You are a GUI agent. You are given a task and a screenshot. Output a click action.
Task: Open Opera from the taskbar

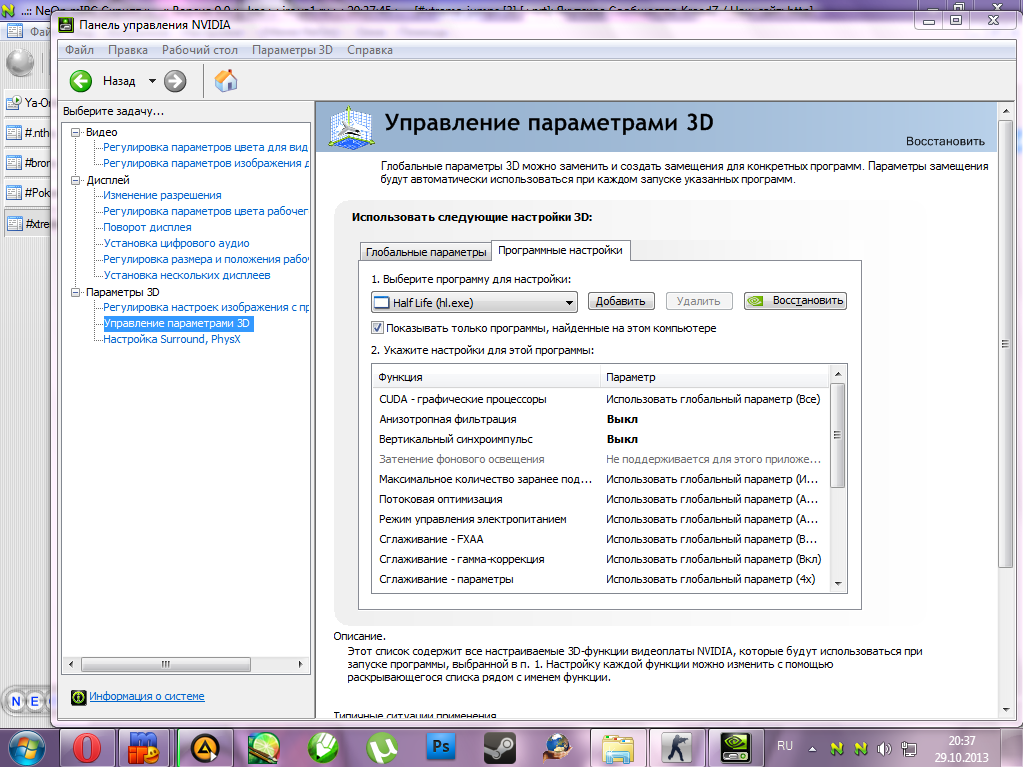pyautogui.click(x=87, y=747)
